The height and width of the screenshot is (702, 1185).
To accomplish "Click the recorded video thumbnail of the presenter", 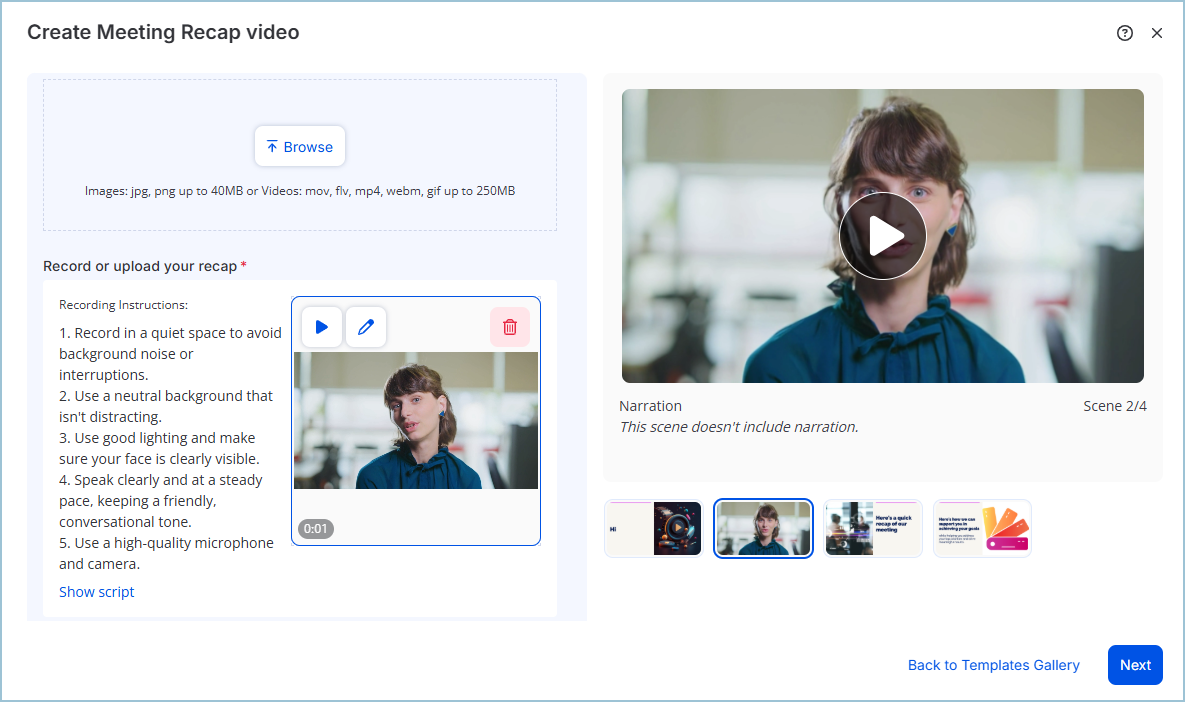I will (x=415, y=420).
